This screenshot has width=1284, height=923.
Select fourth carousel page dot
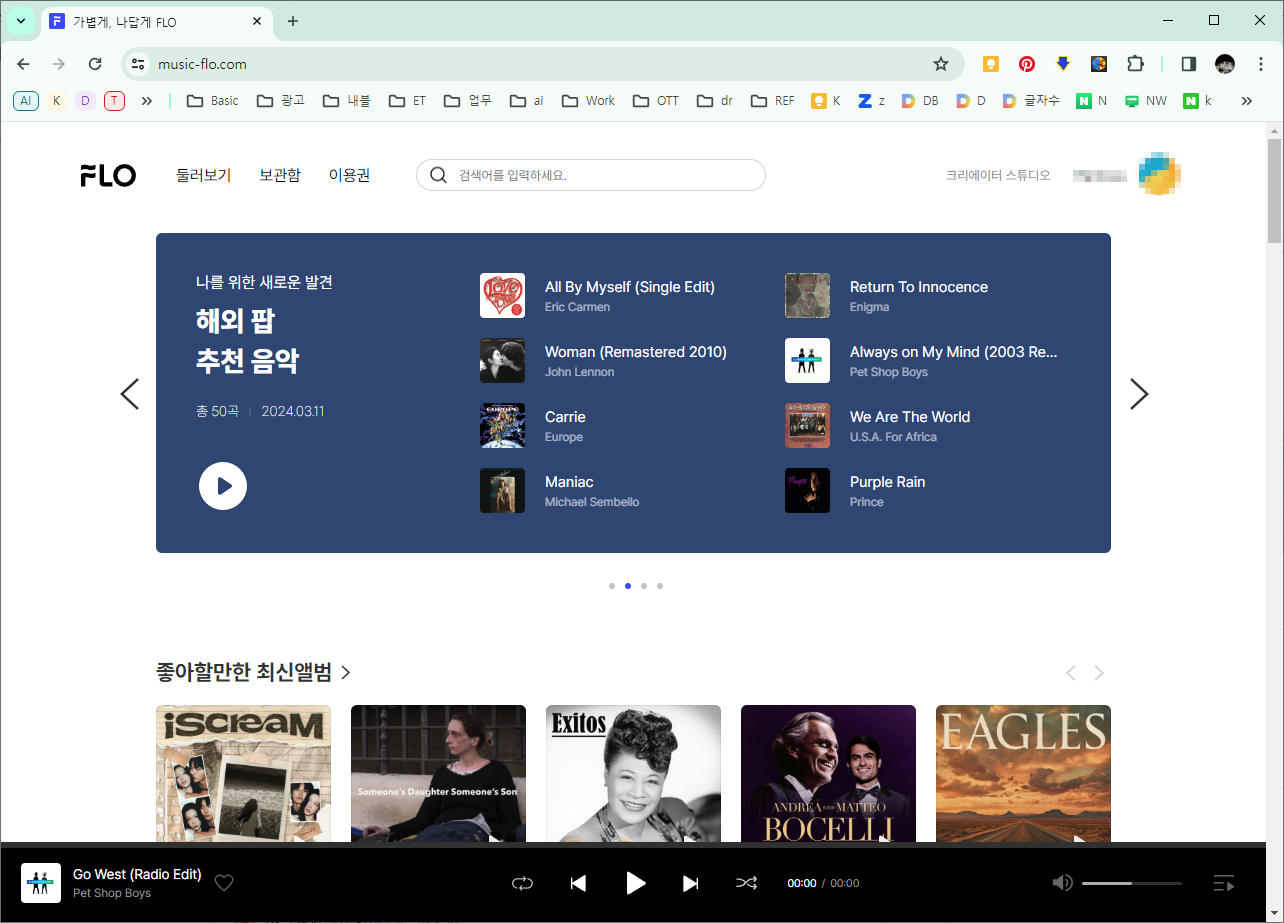click(x=660, y=586)
